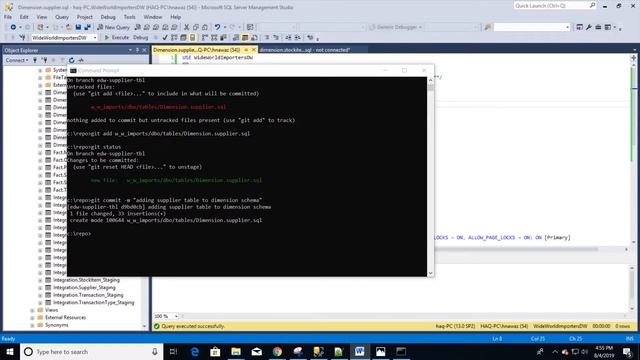The image size is (640, 360).
Task: Open the Query menu
Action: 62,17
